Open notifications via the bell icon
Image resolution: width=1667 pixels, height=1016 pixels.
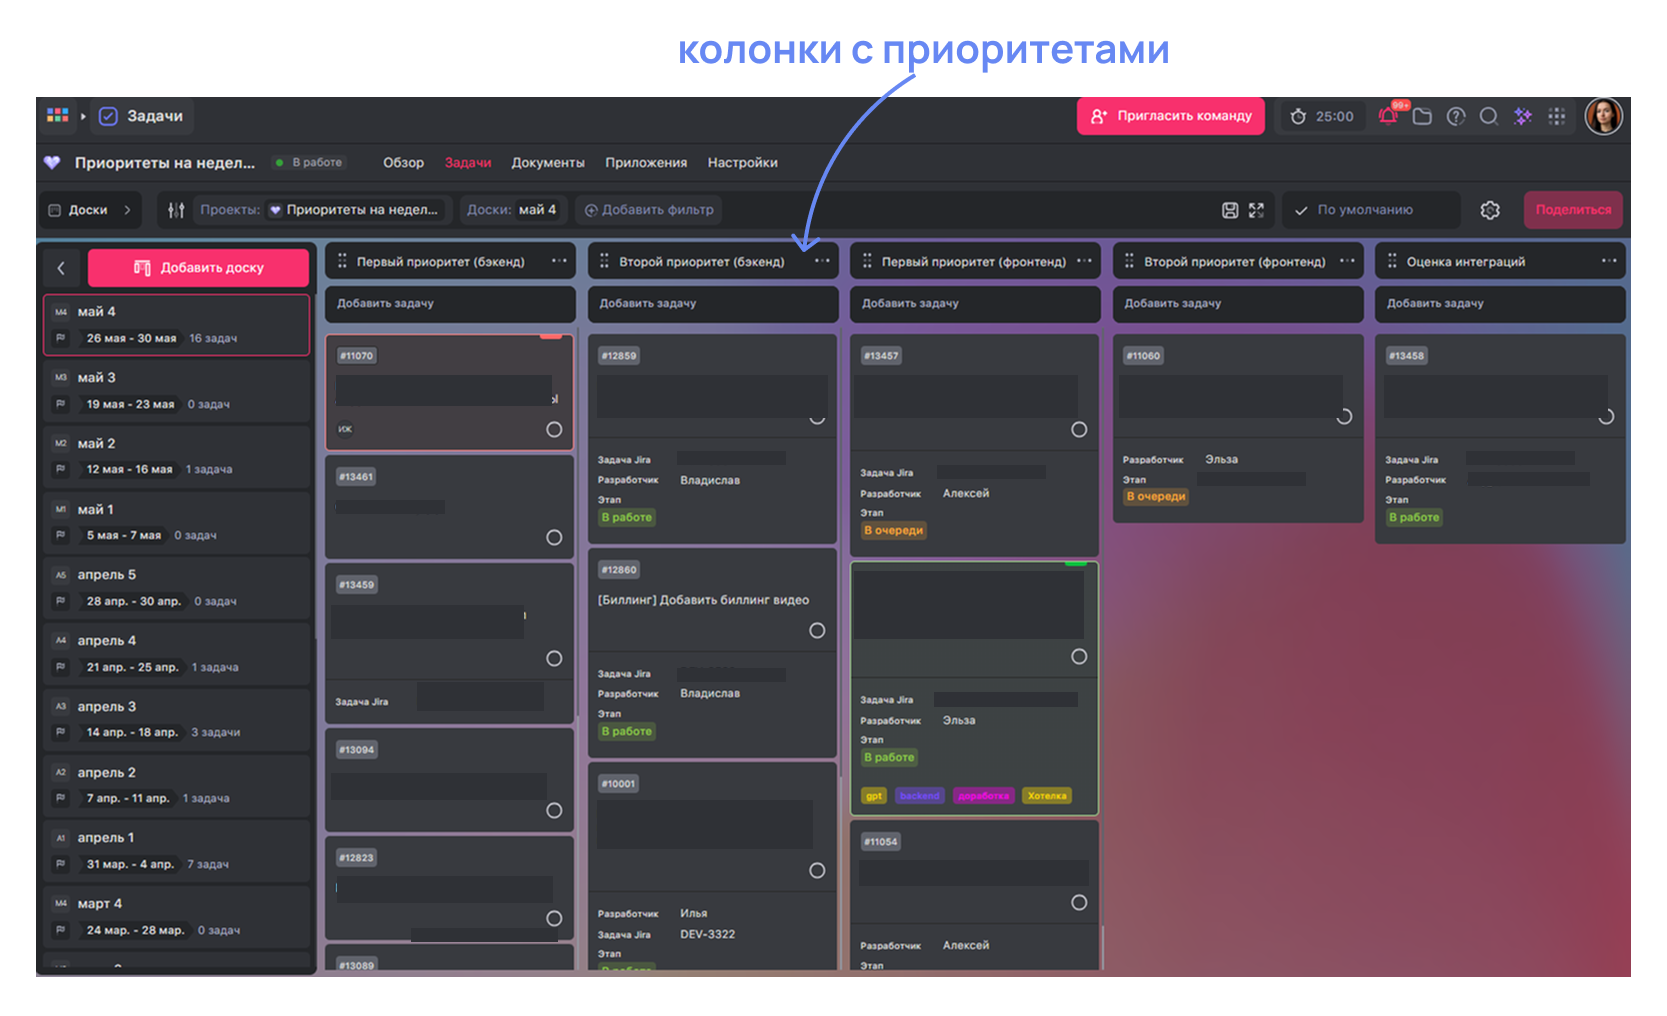click(1388, 116)
